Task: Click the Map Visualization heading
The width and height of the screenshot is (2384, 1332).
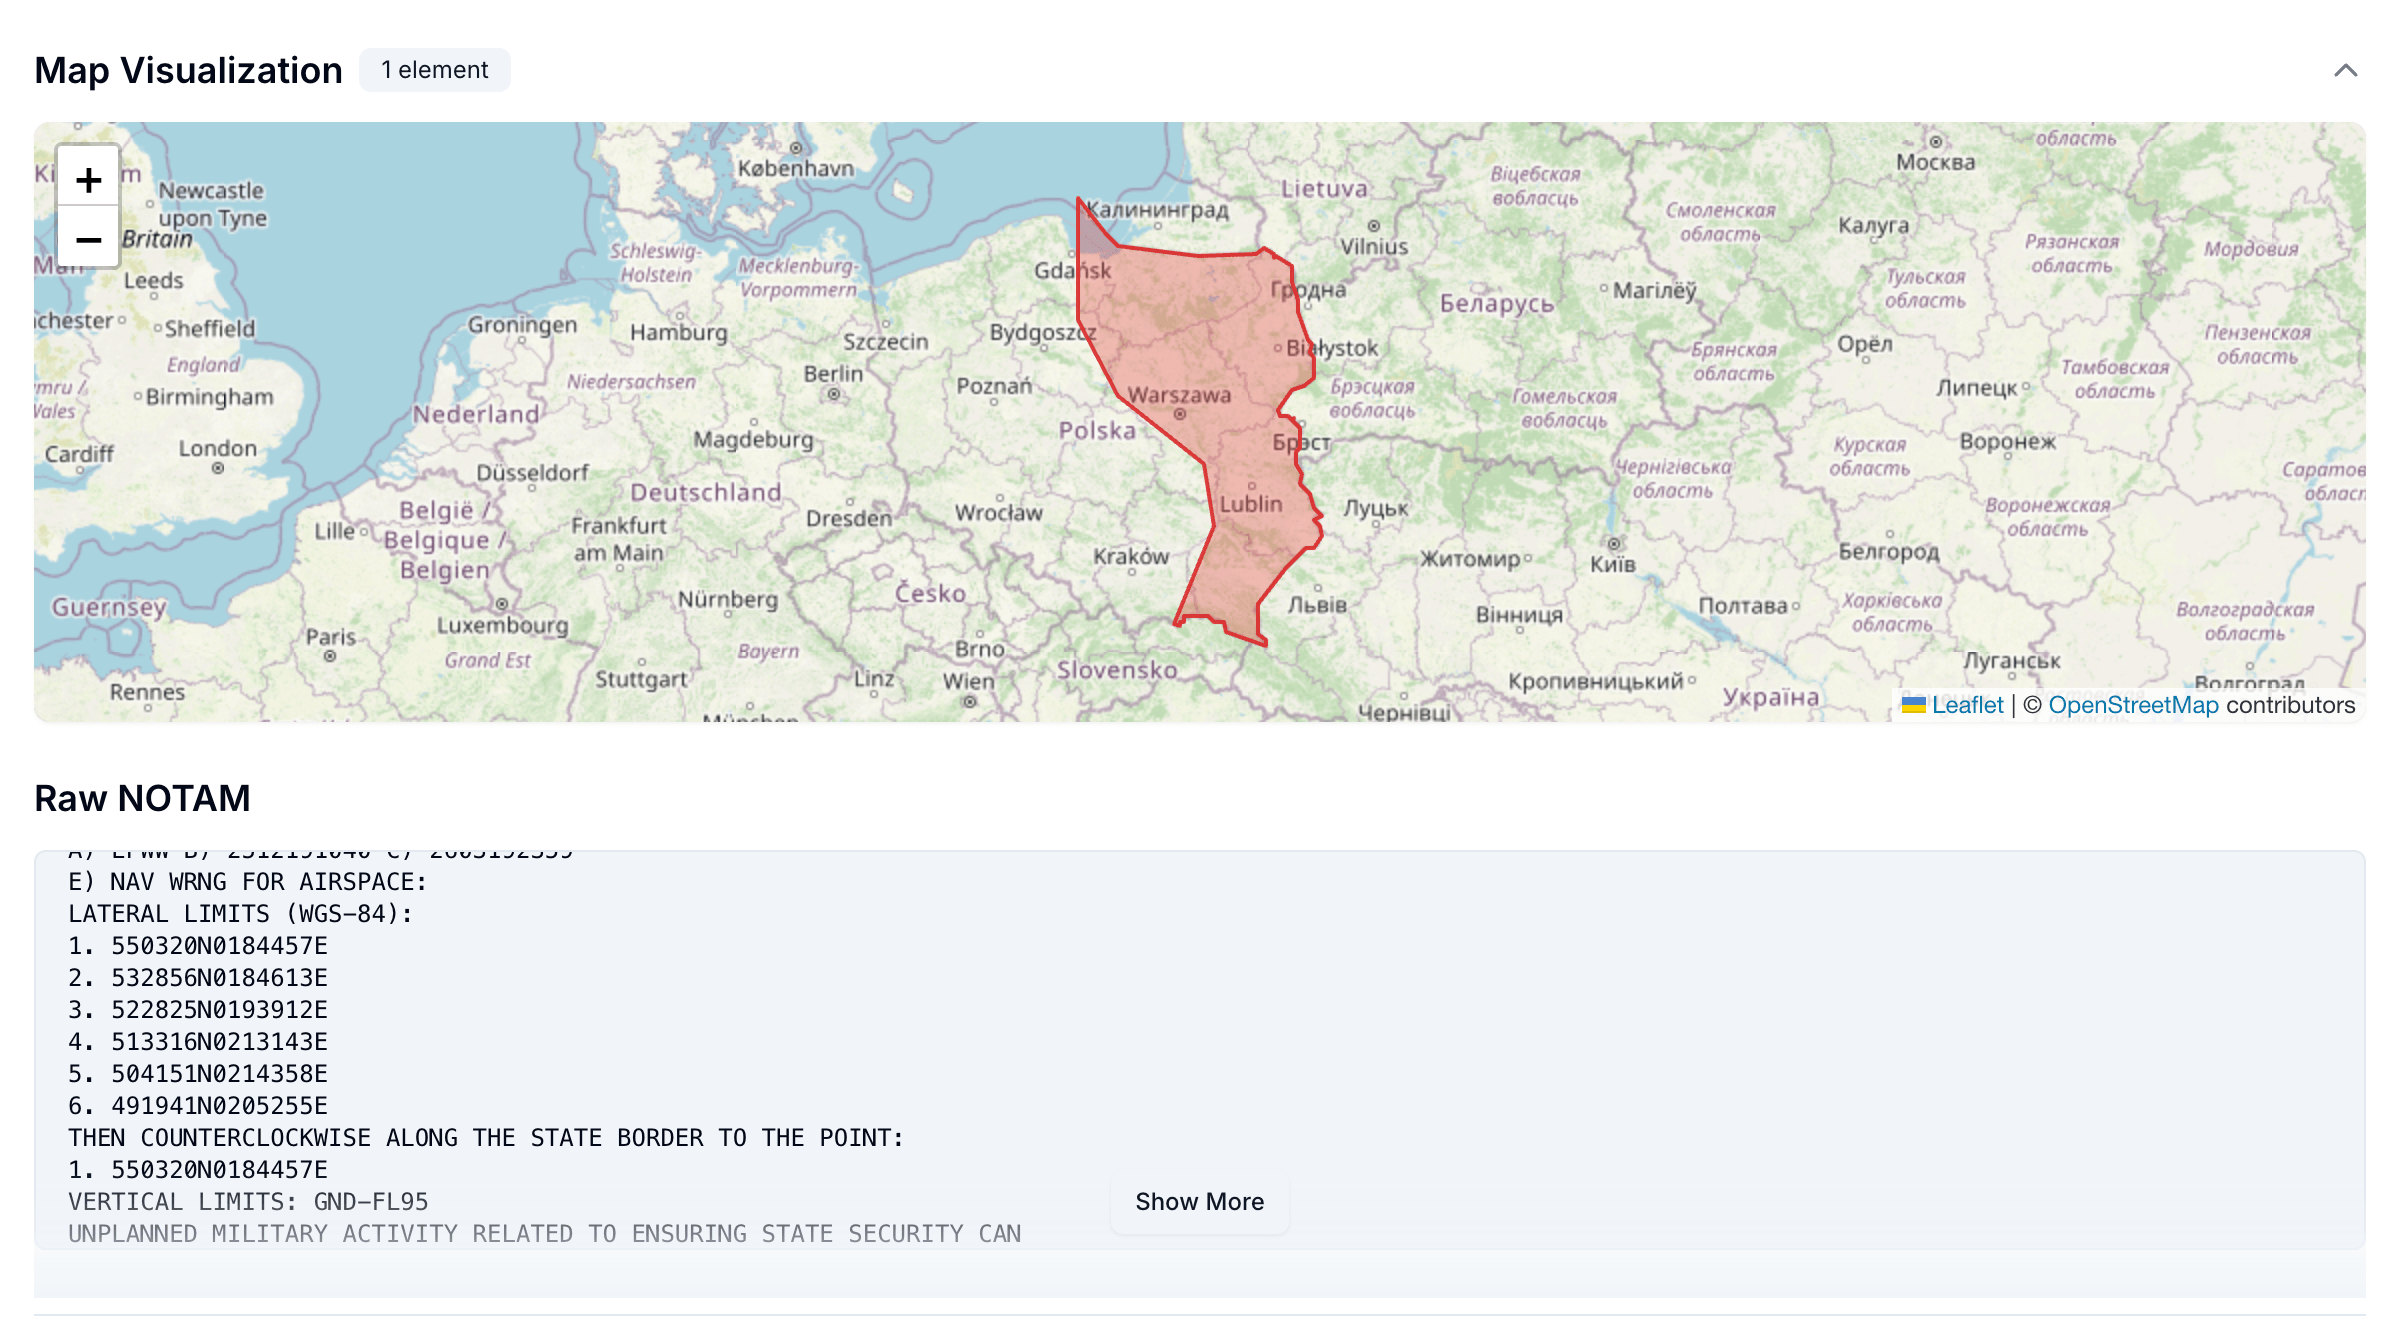Action: pos(188,70)
